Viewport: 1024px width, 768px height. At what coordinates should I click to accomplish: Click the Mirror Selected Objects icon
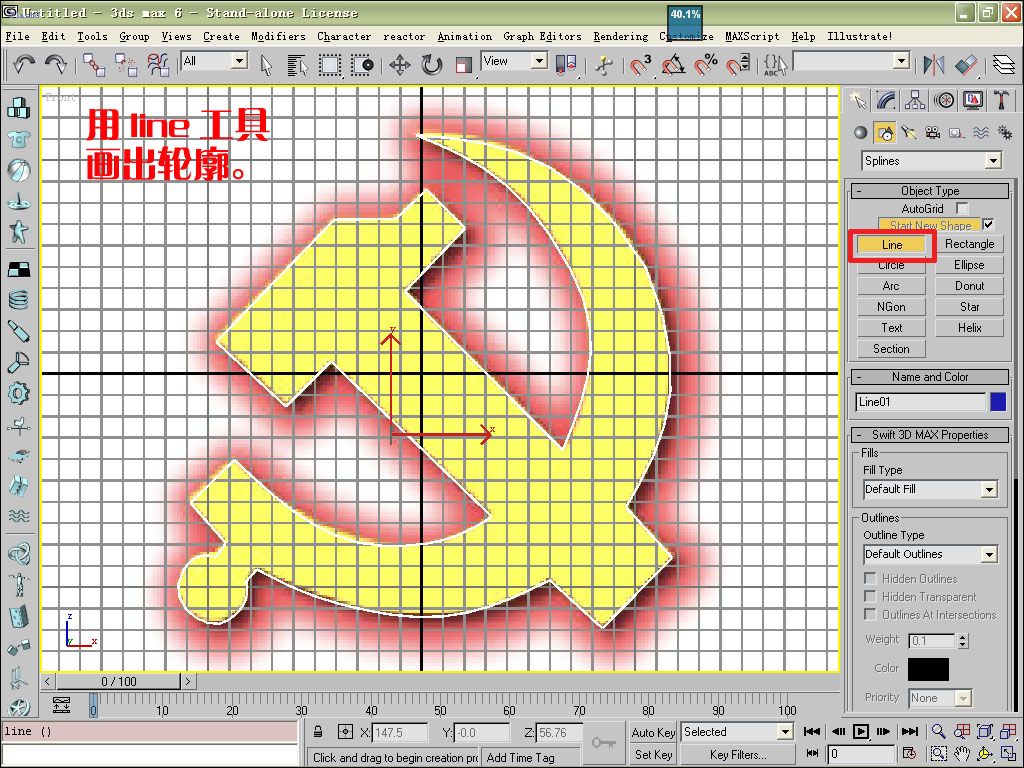[934, 65]
